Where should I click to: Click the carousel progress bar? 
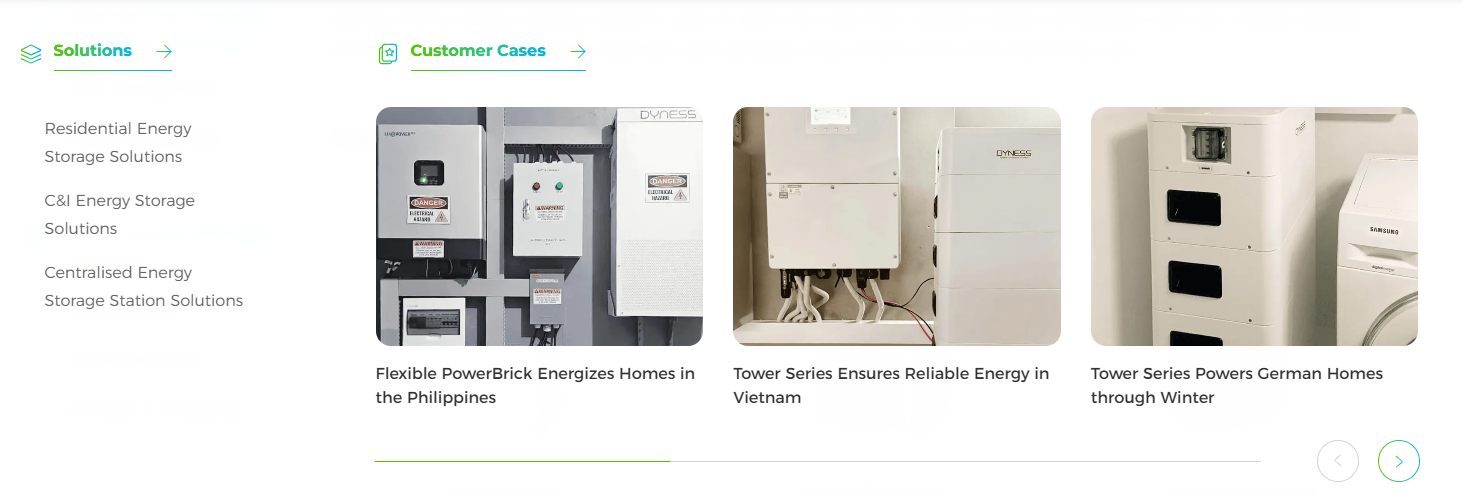[818, 461]
